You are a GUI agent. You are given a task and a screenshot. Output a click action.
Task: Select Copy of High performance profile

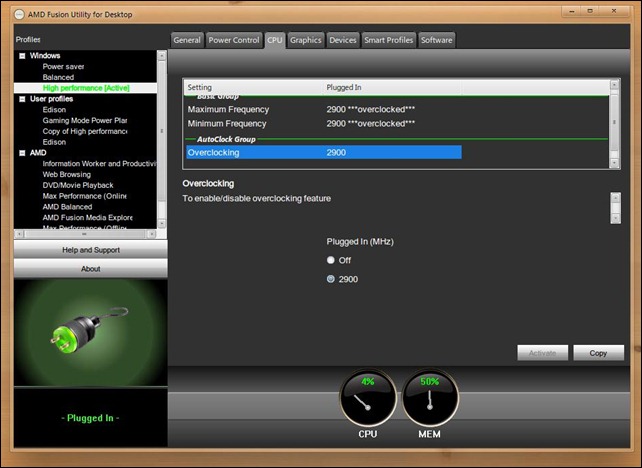click(x=85, y=131)
